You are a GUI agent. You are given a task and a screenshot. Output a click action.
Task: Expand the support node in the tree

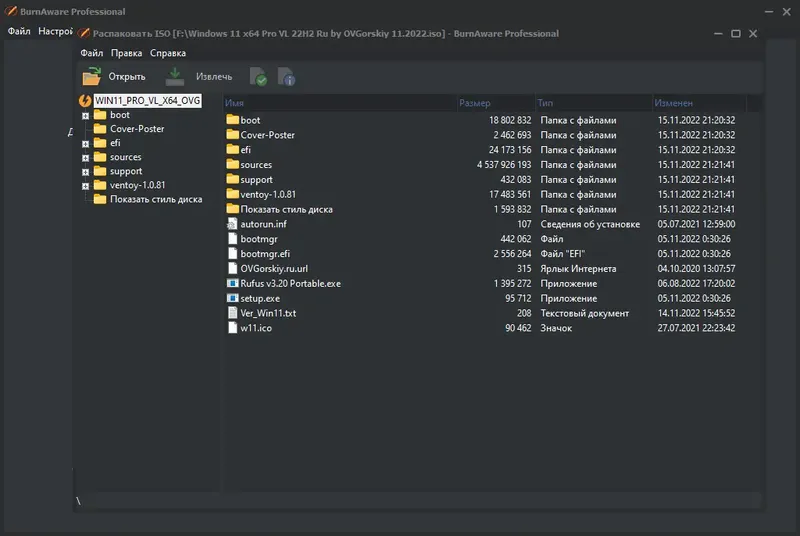pos(85,172)
